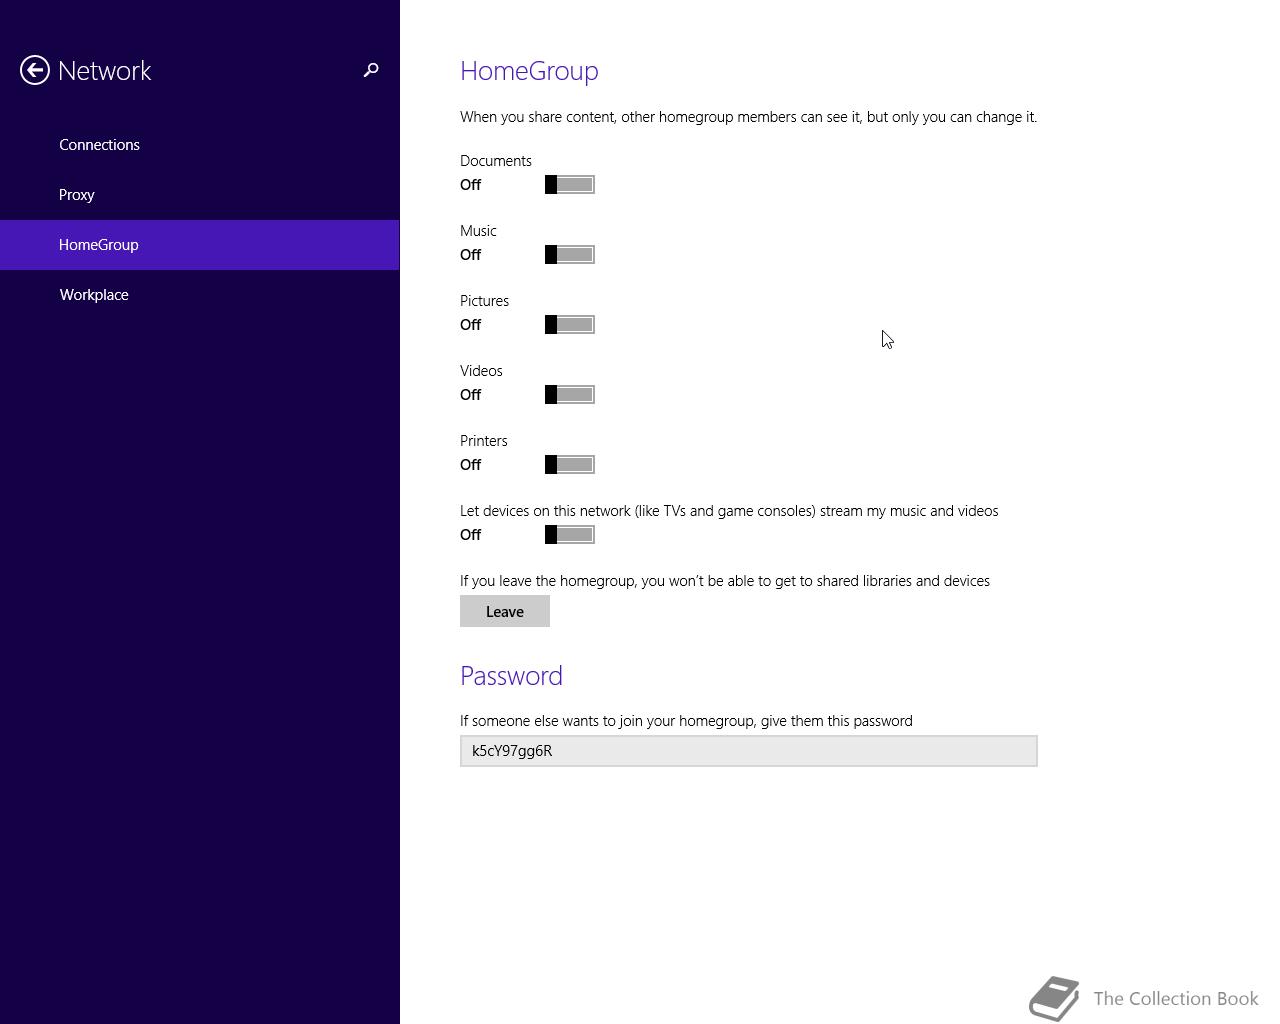
Task: Open the search magnifier icon
Action: (x=371, y=70)
